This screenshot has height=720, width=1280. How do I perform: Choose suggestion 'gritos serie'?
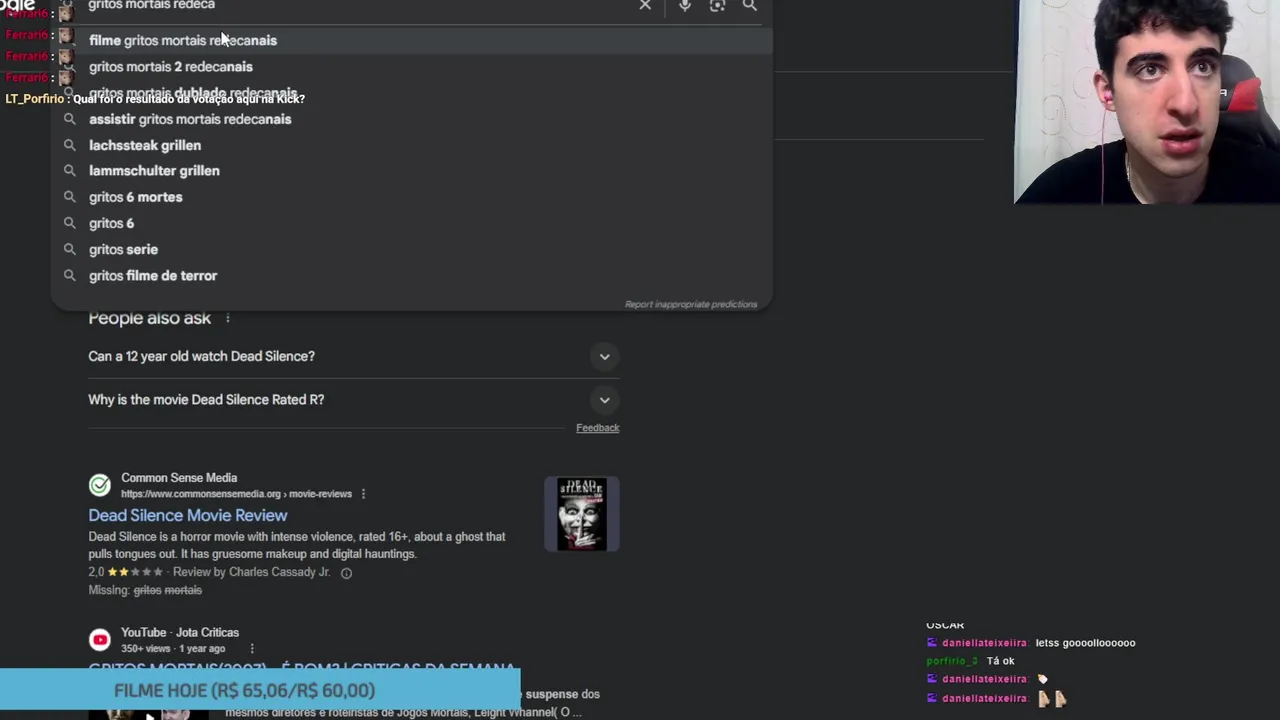[412, 249]
